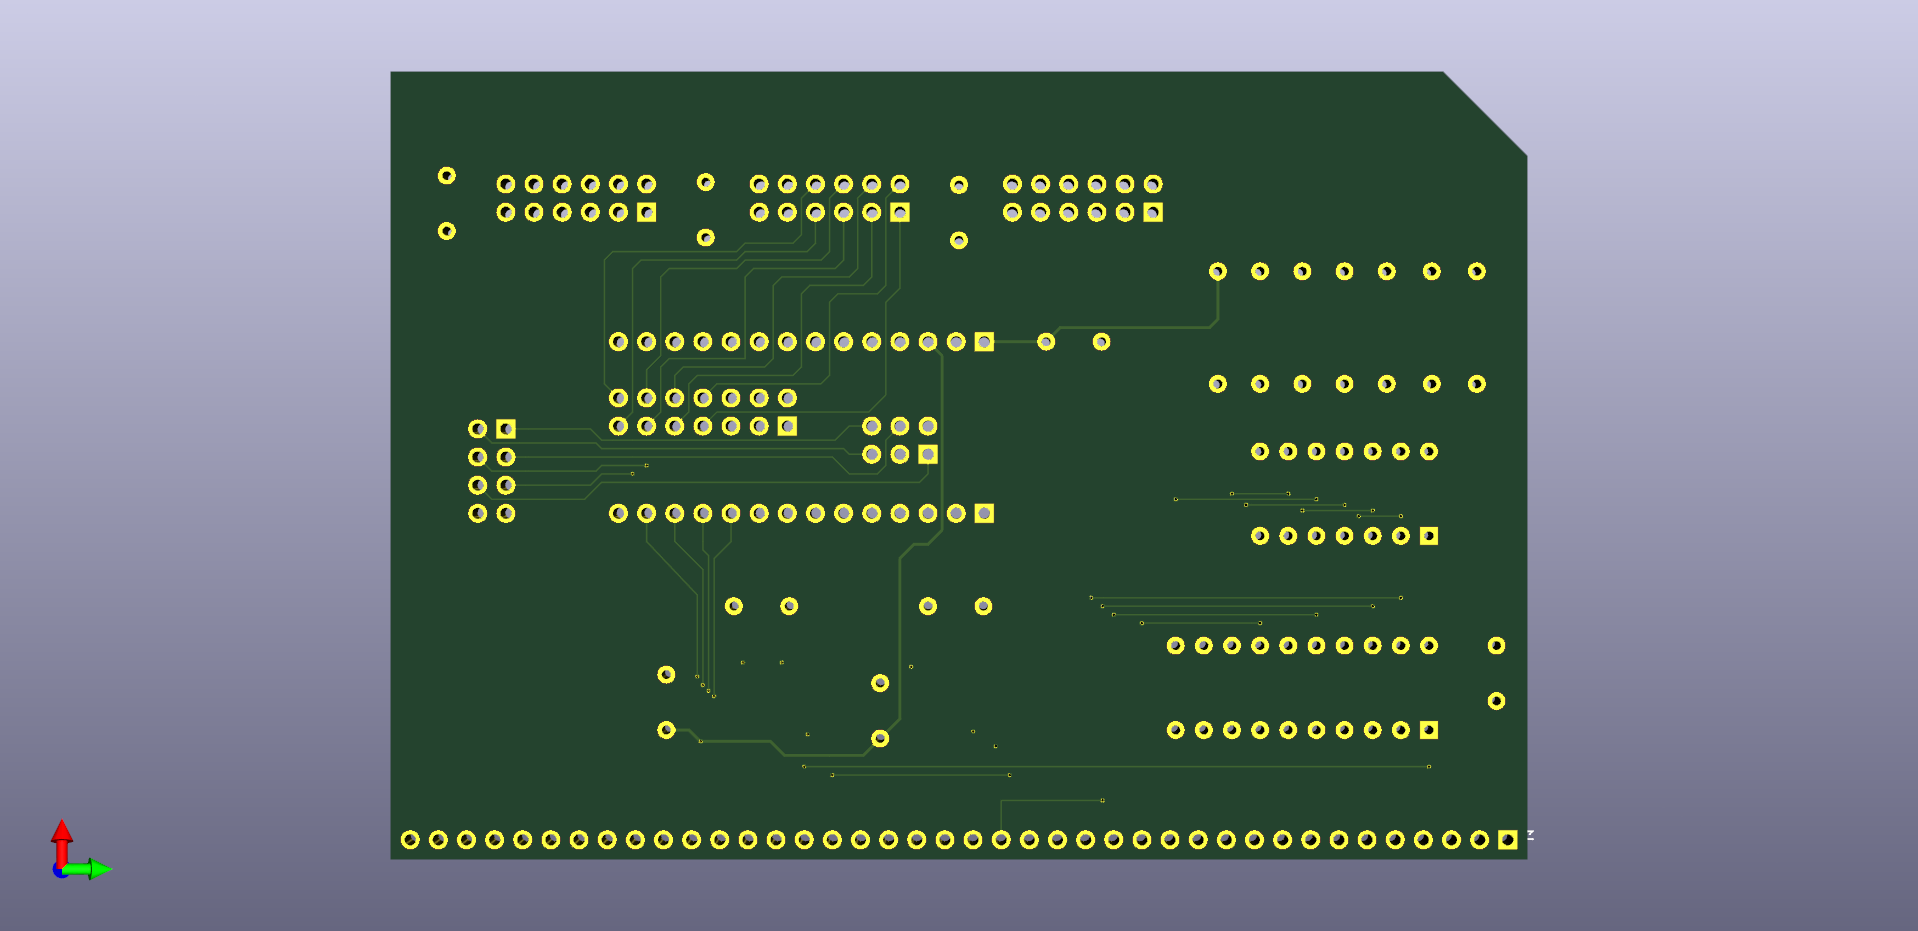
Task: Select square pad at bottom header's right end
Action: 1507,840
